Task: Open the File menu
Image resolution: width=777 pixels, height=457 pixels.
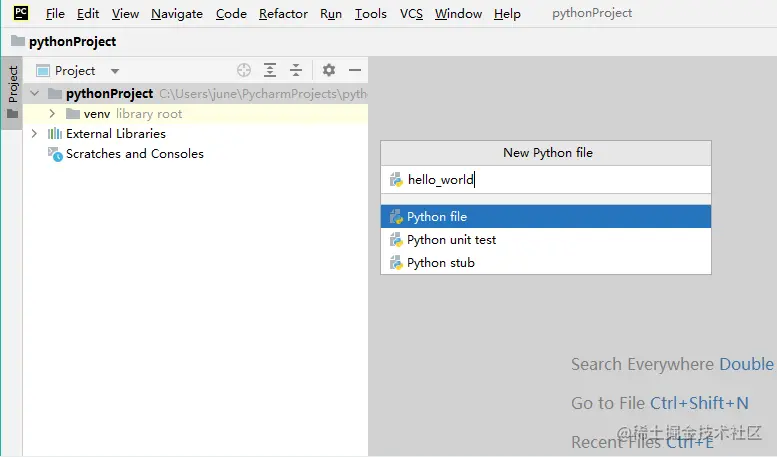Action: pyautogui.click(x=55, y=14)
